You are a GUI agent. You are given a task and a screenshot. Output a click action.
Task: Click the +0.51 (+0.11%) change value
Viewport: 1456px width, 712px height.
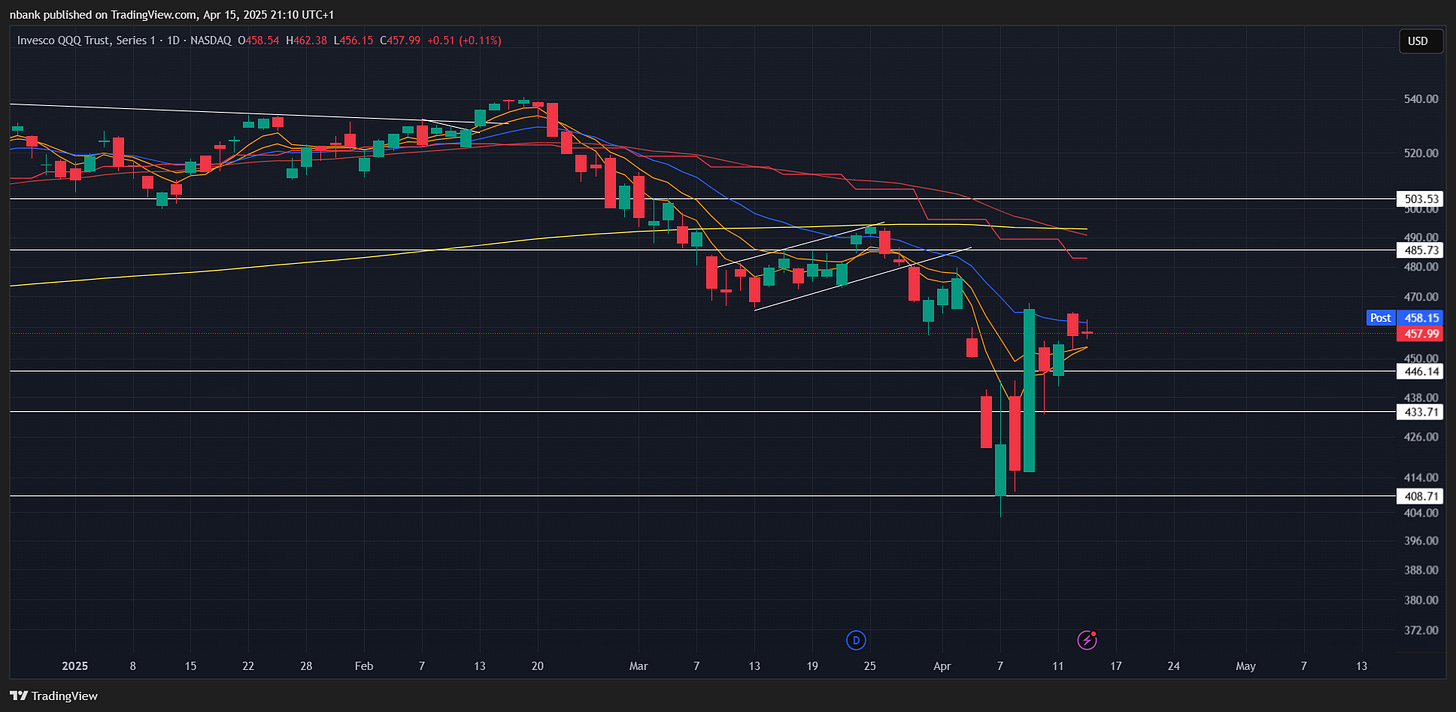pyautogui.click(x=464, y=40)
